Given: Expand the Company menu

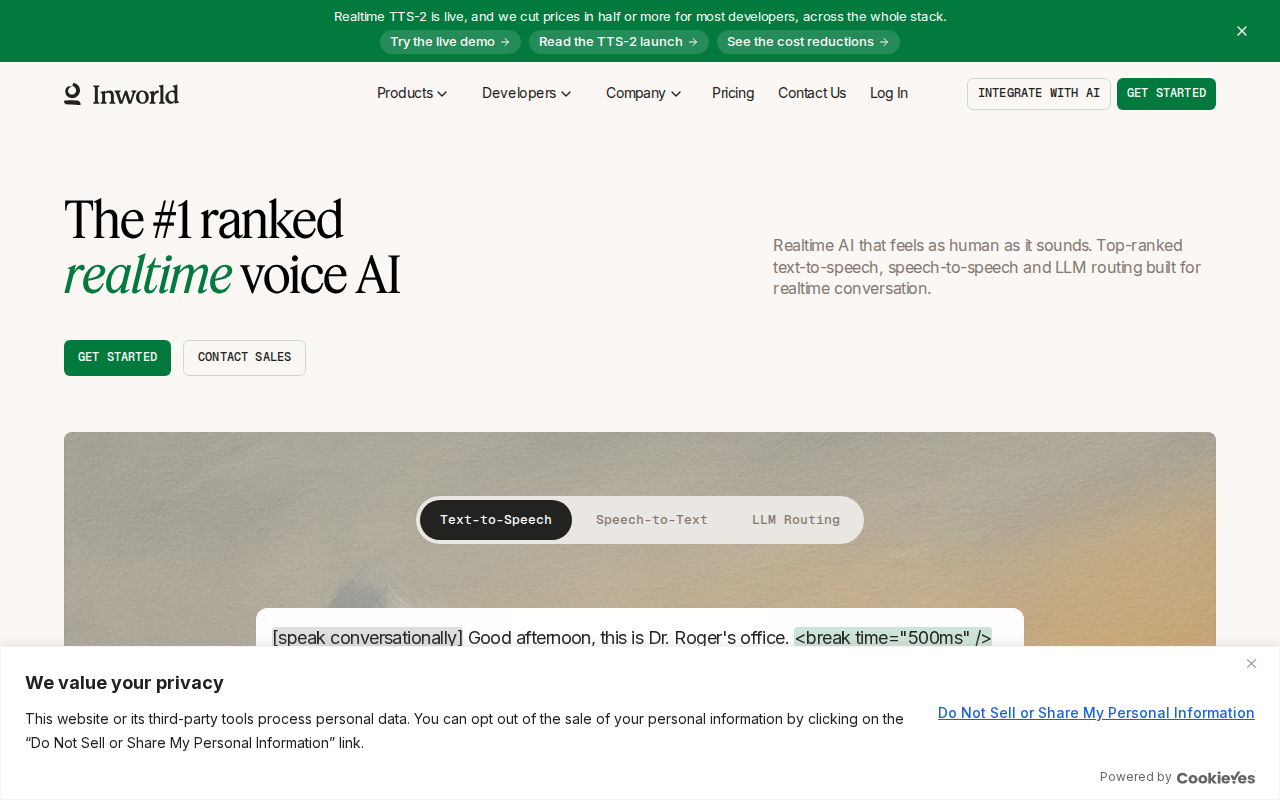Looking at the screenshot, I should pos(644,93).
